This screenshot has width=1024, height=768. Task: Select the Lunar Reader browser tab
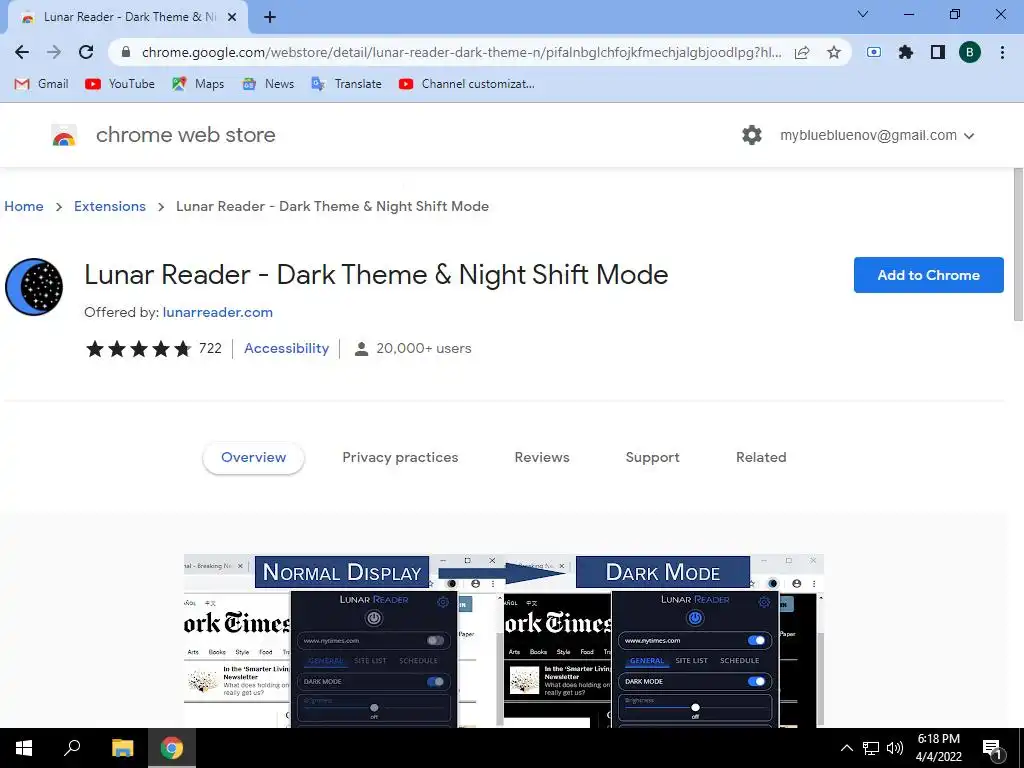click(127, 18)
